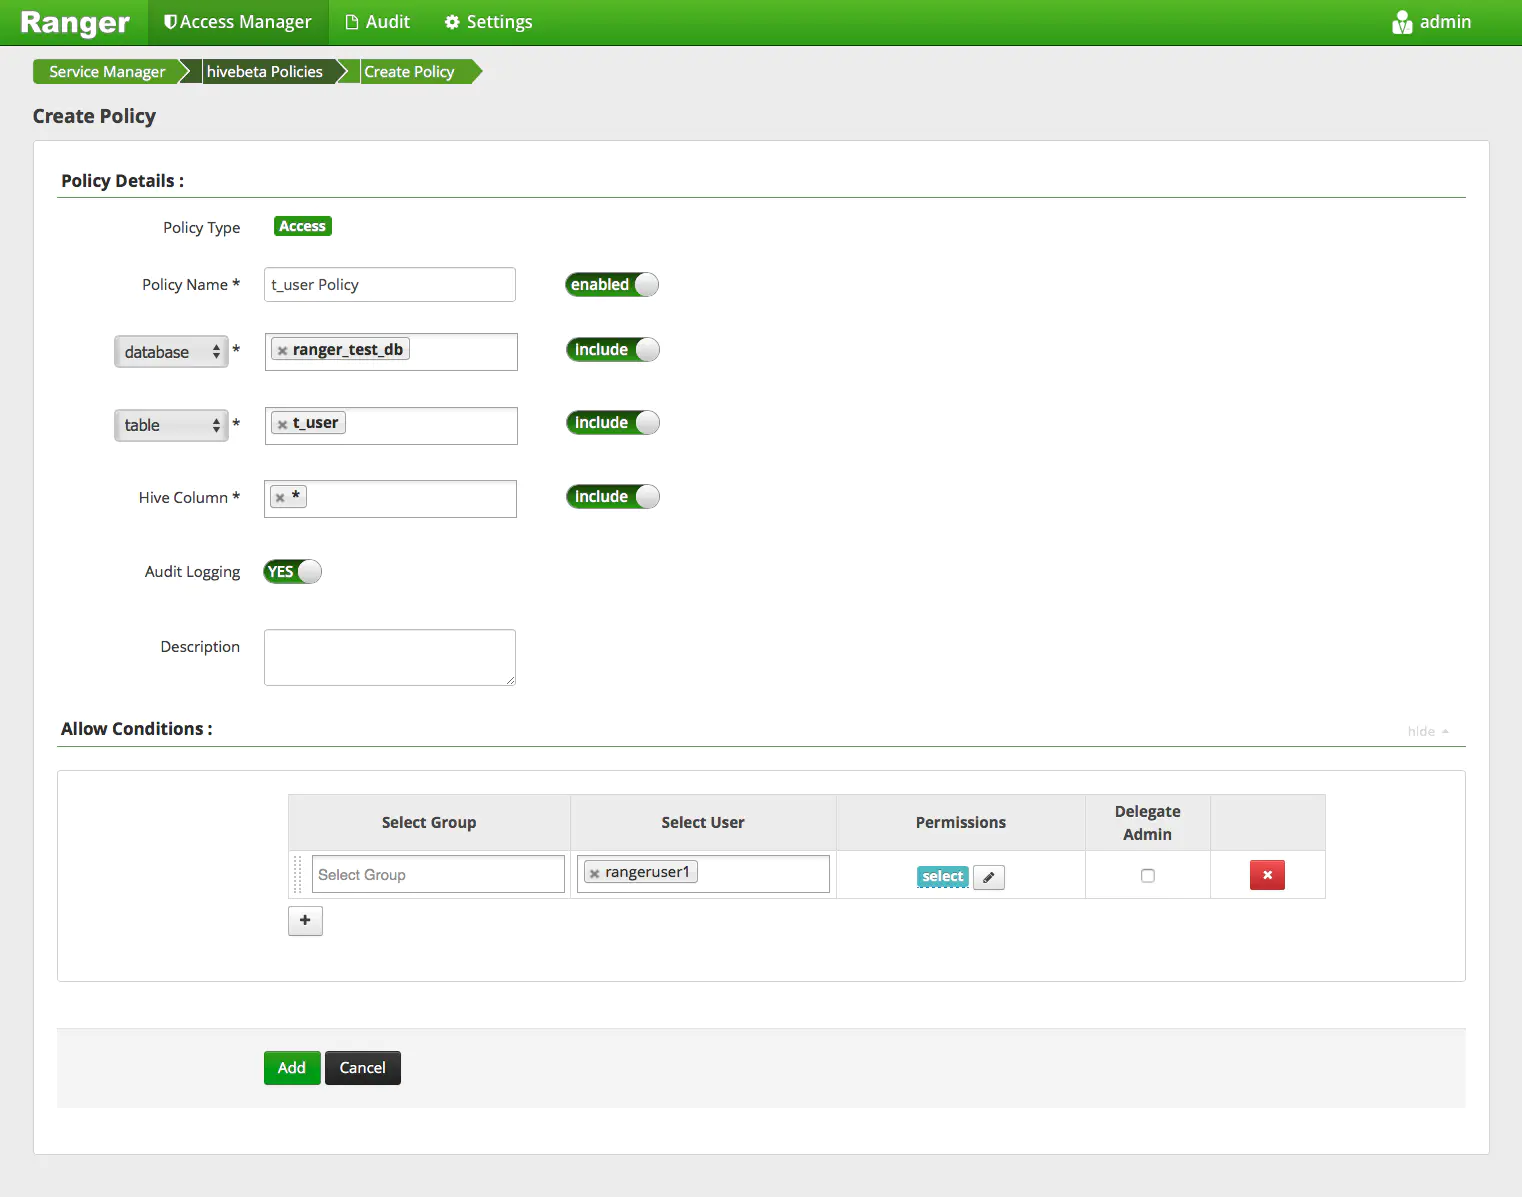This screenshot has width=1522, height=1197.
Task: Click the row drag handle
Action: [x=297, y=874]
